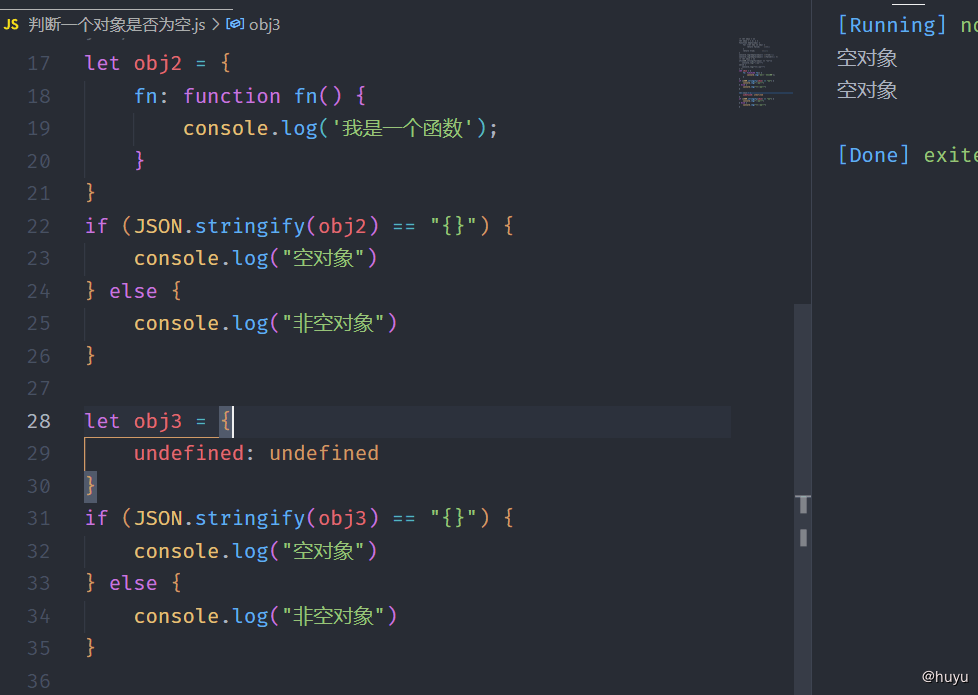Jump to the lower overview ruler marker

(x=803, y=538)
